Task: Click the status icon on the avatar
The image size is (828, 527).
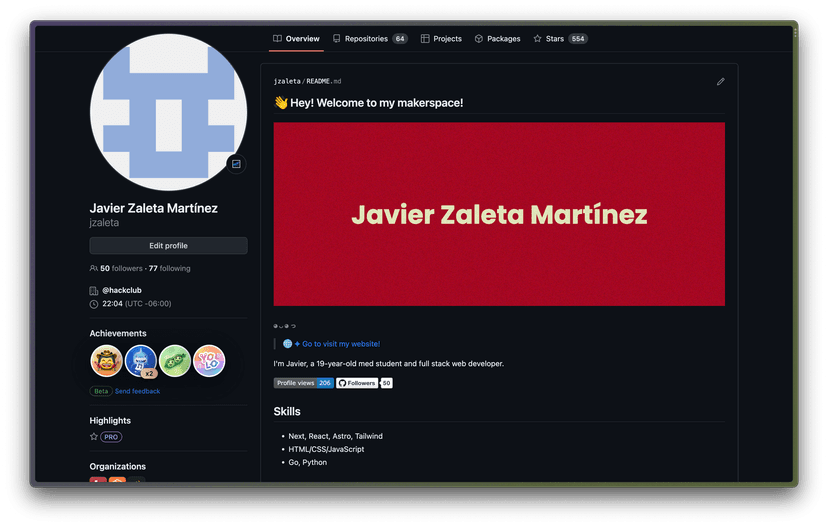Action: [236, 164]
